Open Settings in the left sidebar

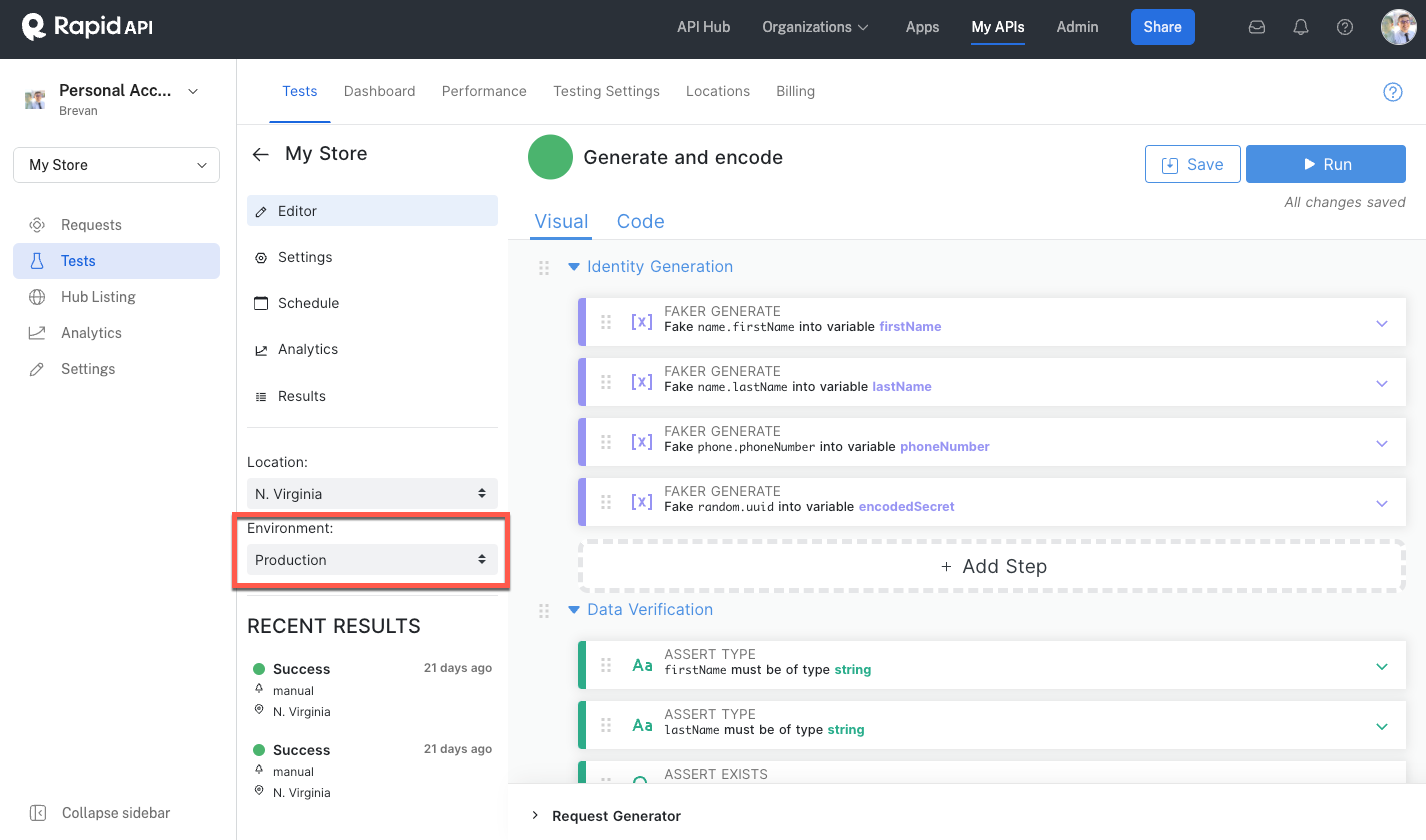coord(116,369)
